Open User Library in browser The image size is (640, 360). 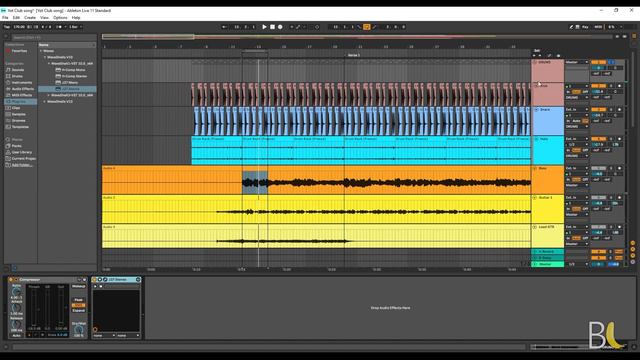22,152
